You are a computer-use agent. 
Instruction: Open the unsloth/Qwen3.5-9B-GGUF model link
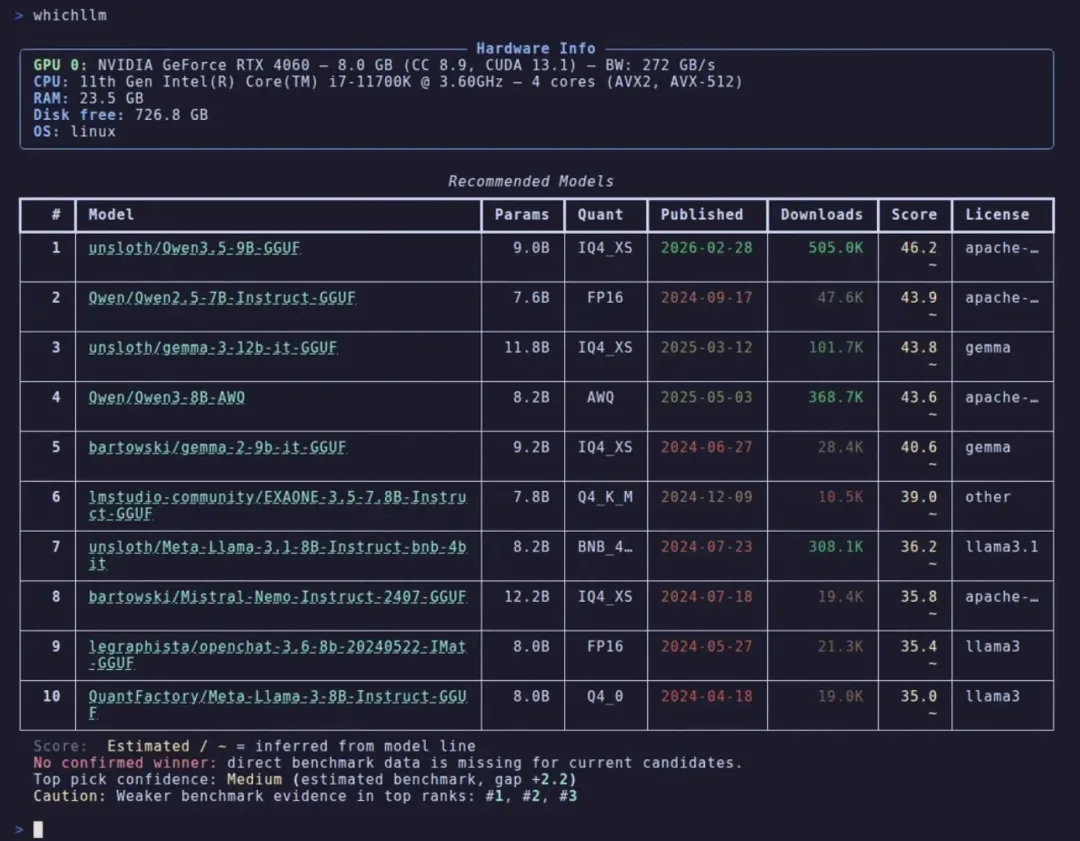point(194,248)
